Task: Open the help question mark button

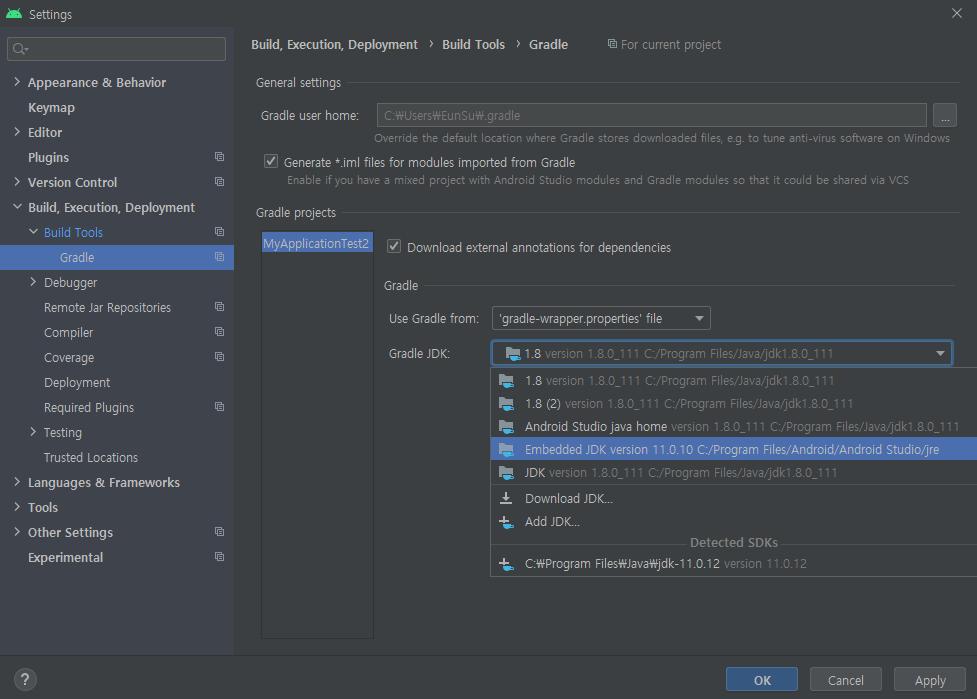Action: point(25,679)
